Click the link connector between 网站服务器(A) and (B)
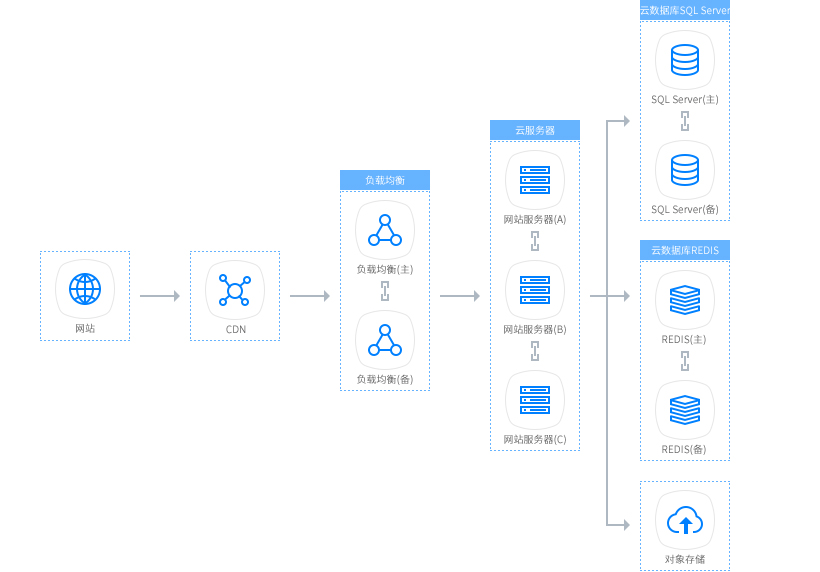 (x=535, y=241)
